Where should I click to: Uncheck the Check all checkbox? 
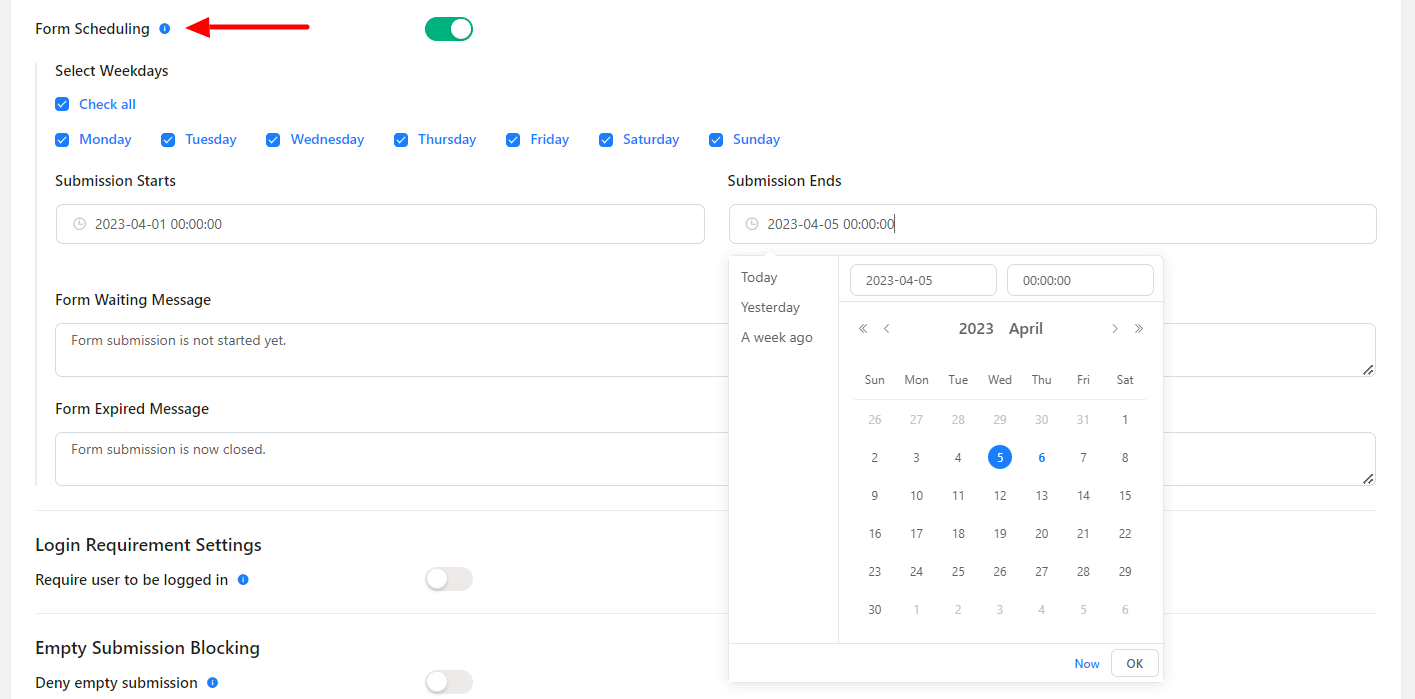[x=62, y=104]
